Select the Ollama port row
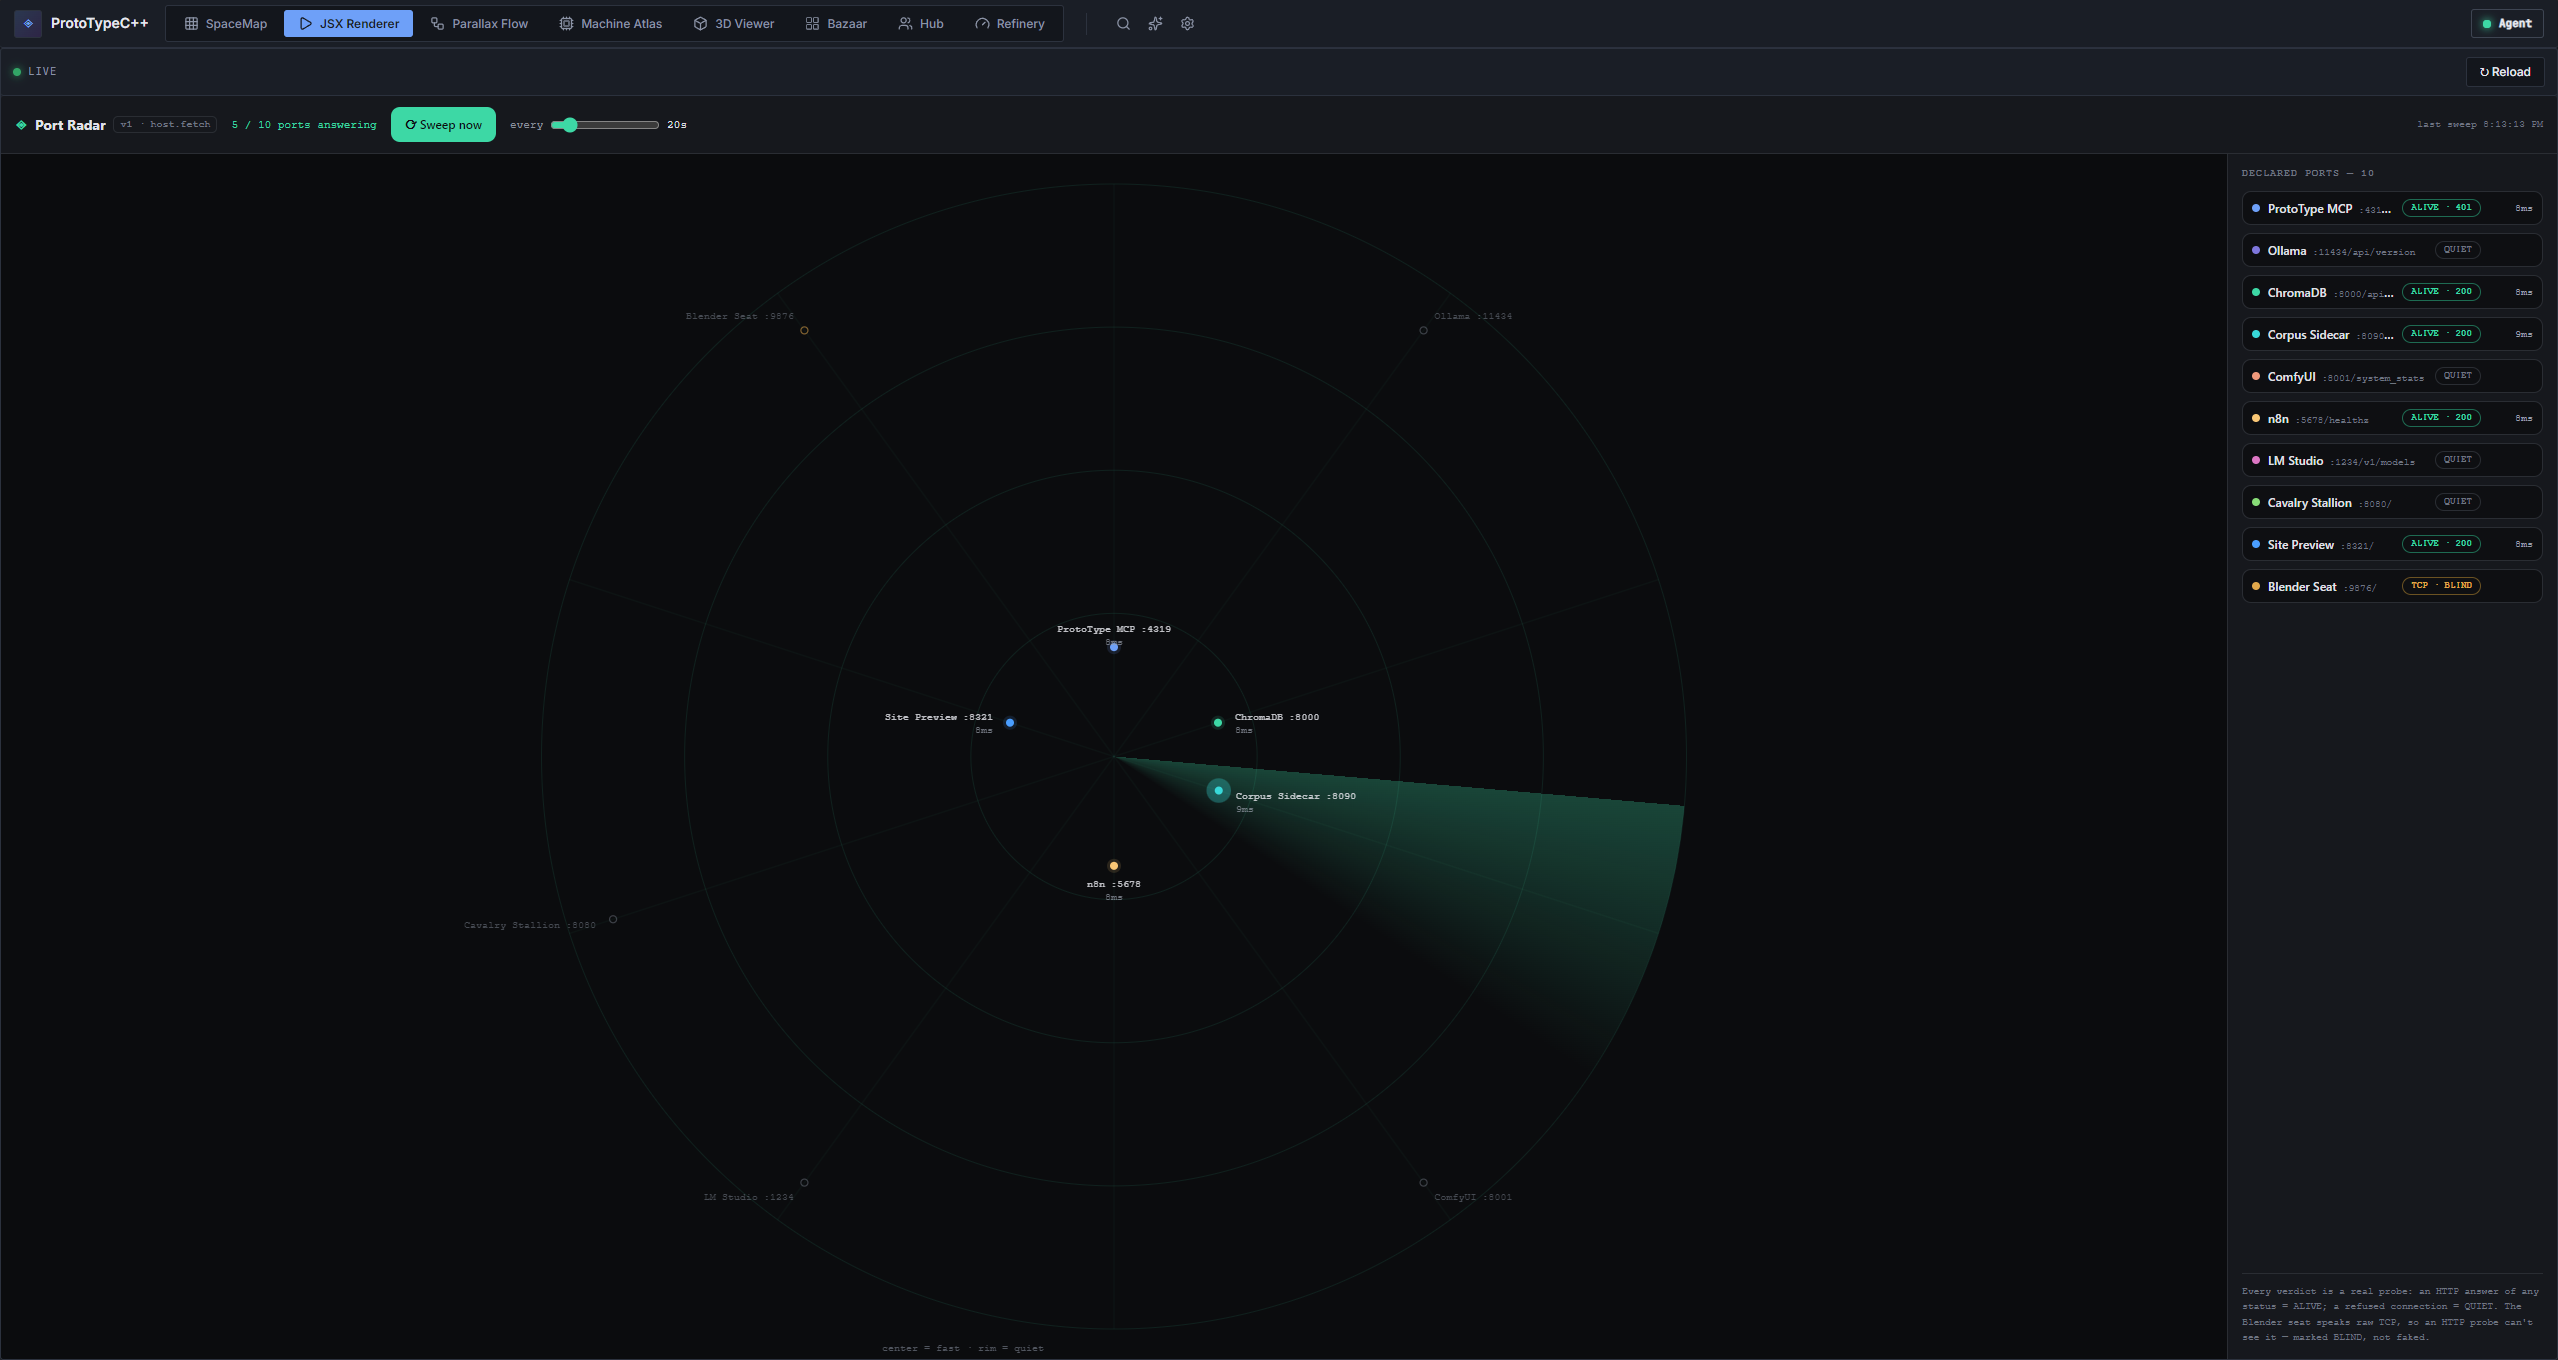Viewport: 2558px width, 1360px height. pos(2391,250)
